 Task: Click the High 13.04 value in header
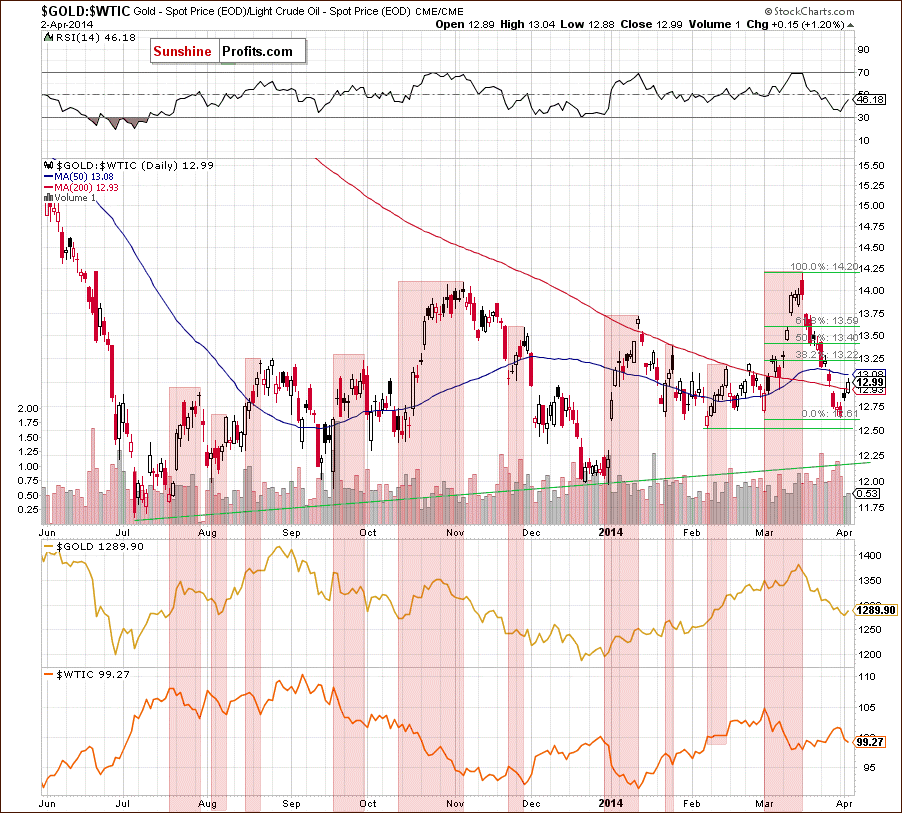[526, 25]
